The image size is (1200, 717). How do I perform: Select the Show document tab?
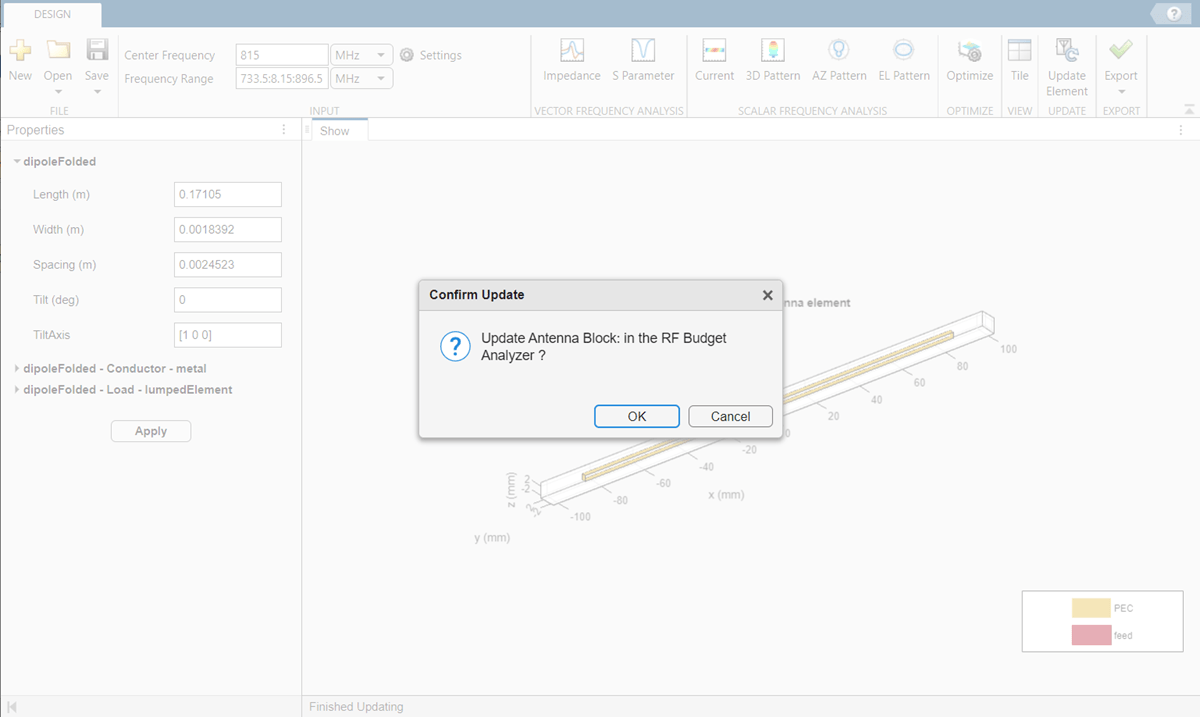point(335,131)
